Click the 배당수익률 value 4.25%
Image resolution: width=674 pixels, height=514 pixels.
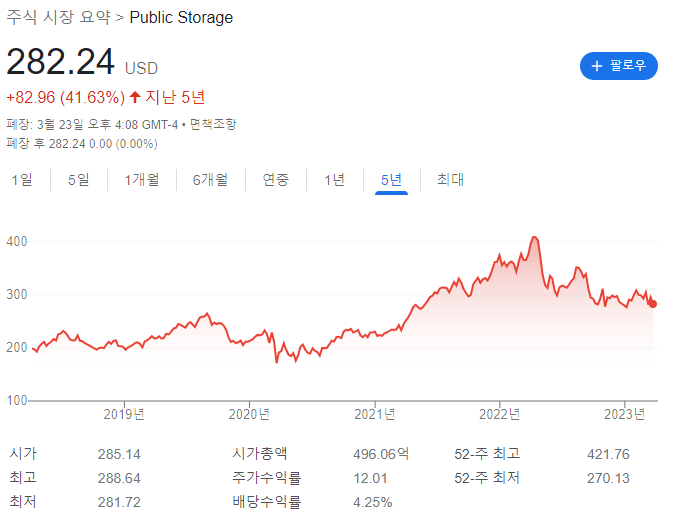[x=373, y=502]
